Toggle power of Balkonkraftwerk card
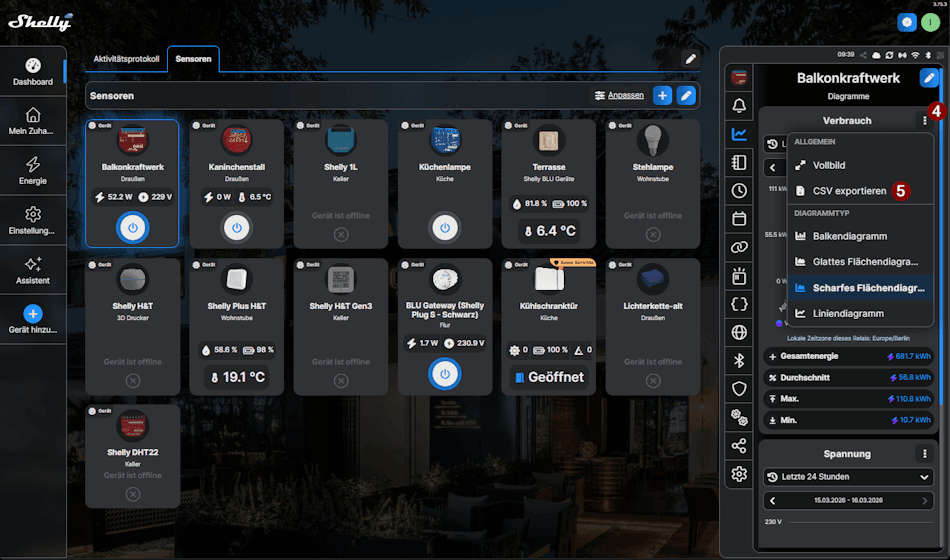This screenshot has height=560, width=950. click(x=133, y=228)
